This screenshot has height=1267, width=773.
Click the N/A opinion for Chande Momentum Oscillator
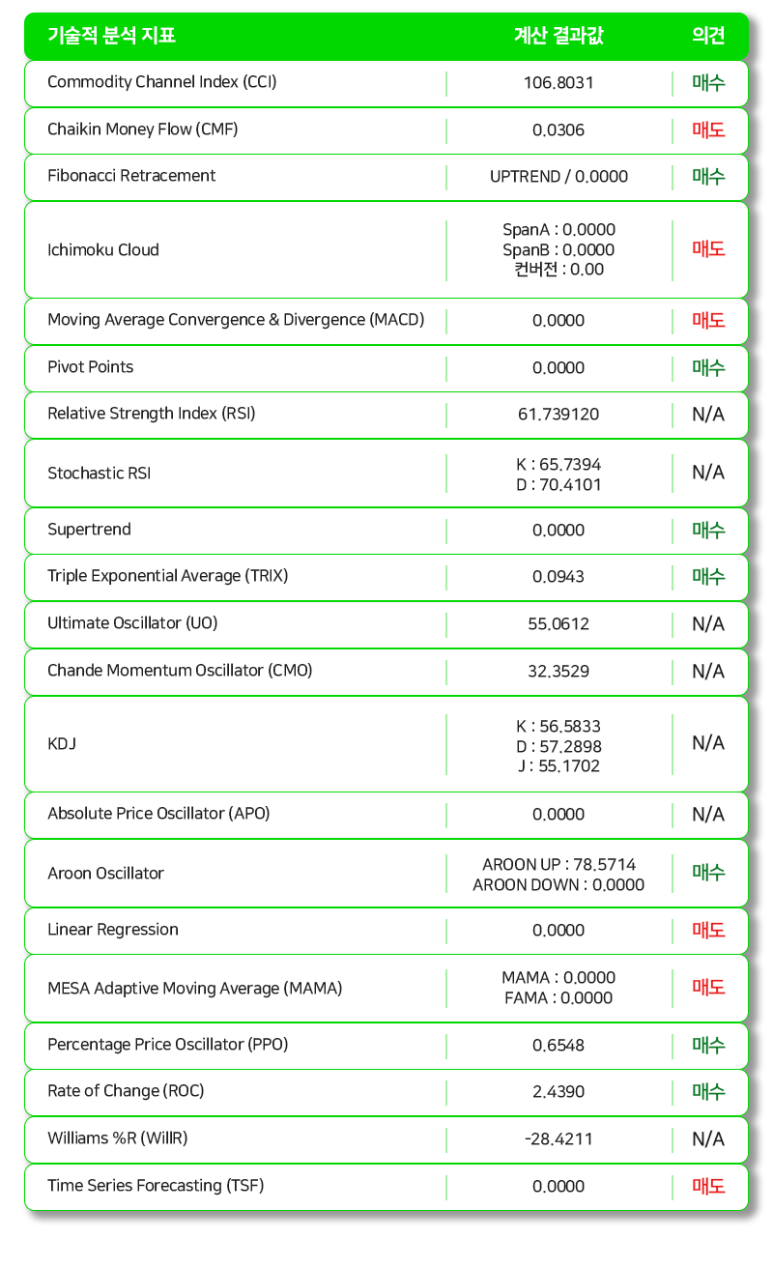point(708,671)
